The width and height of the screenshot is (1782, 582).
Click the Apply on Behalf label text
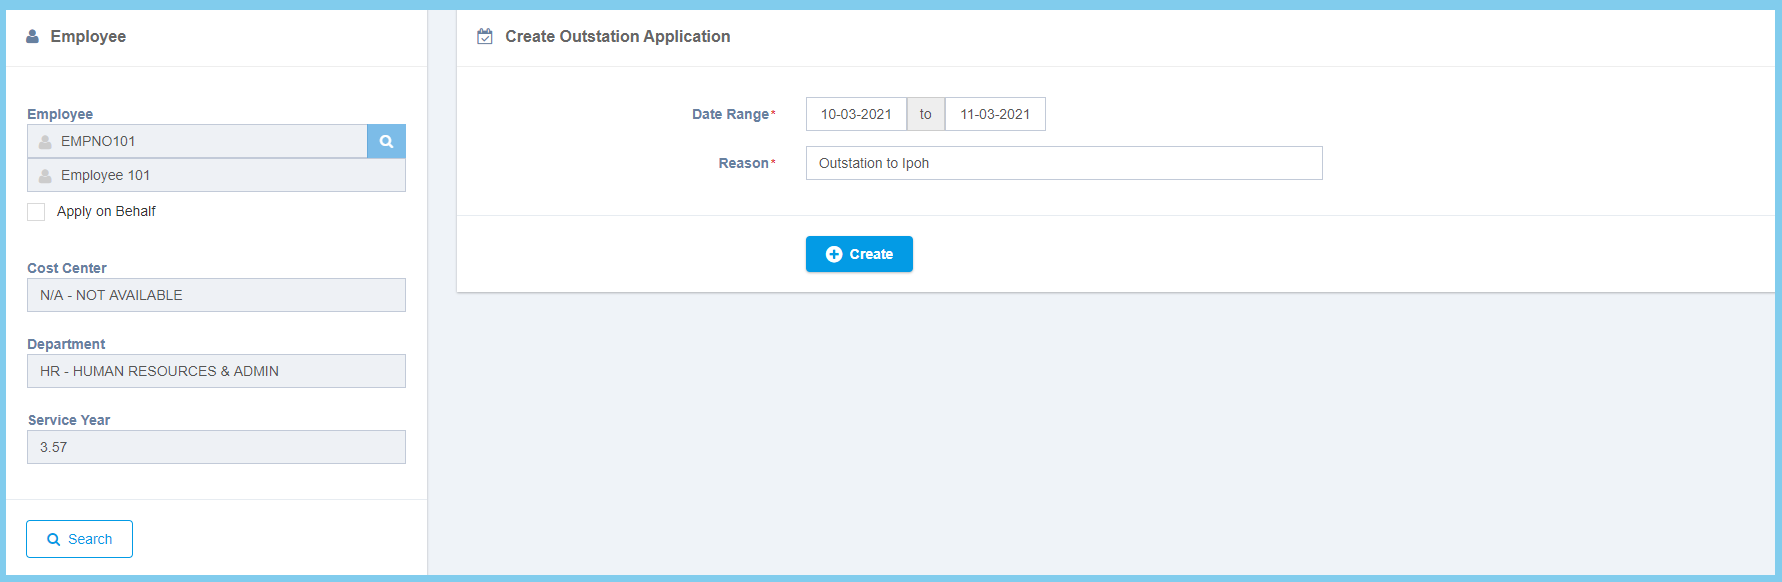pyautogui.click(x=106, y=212)
